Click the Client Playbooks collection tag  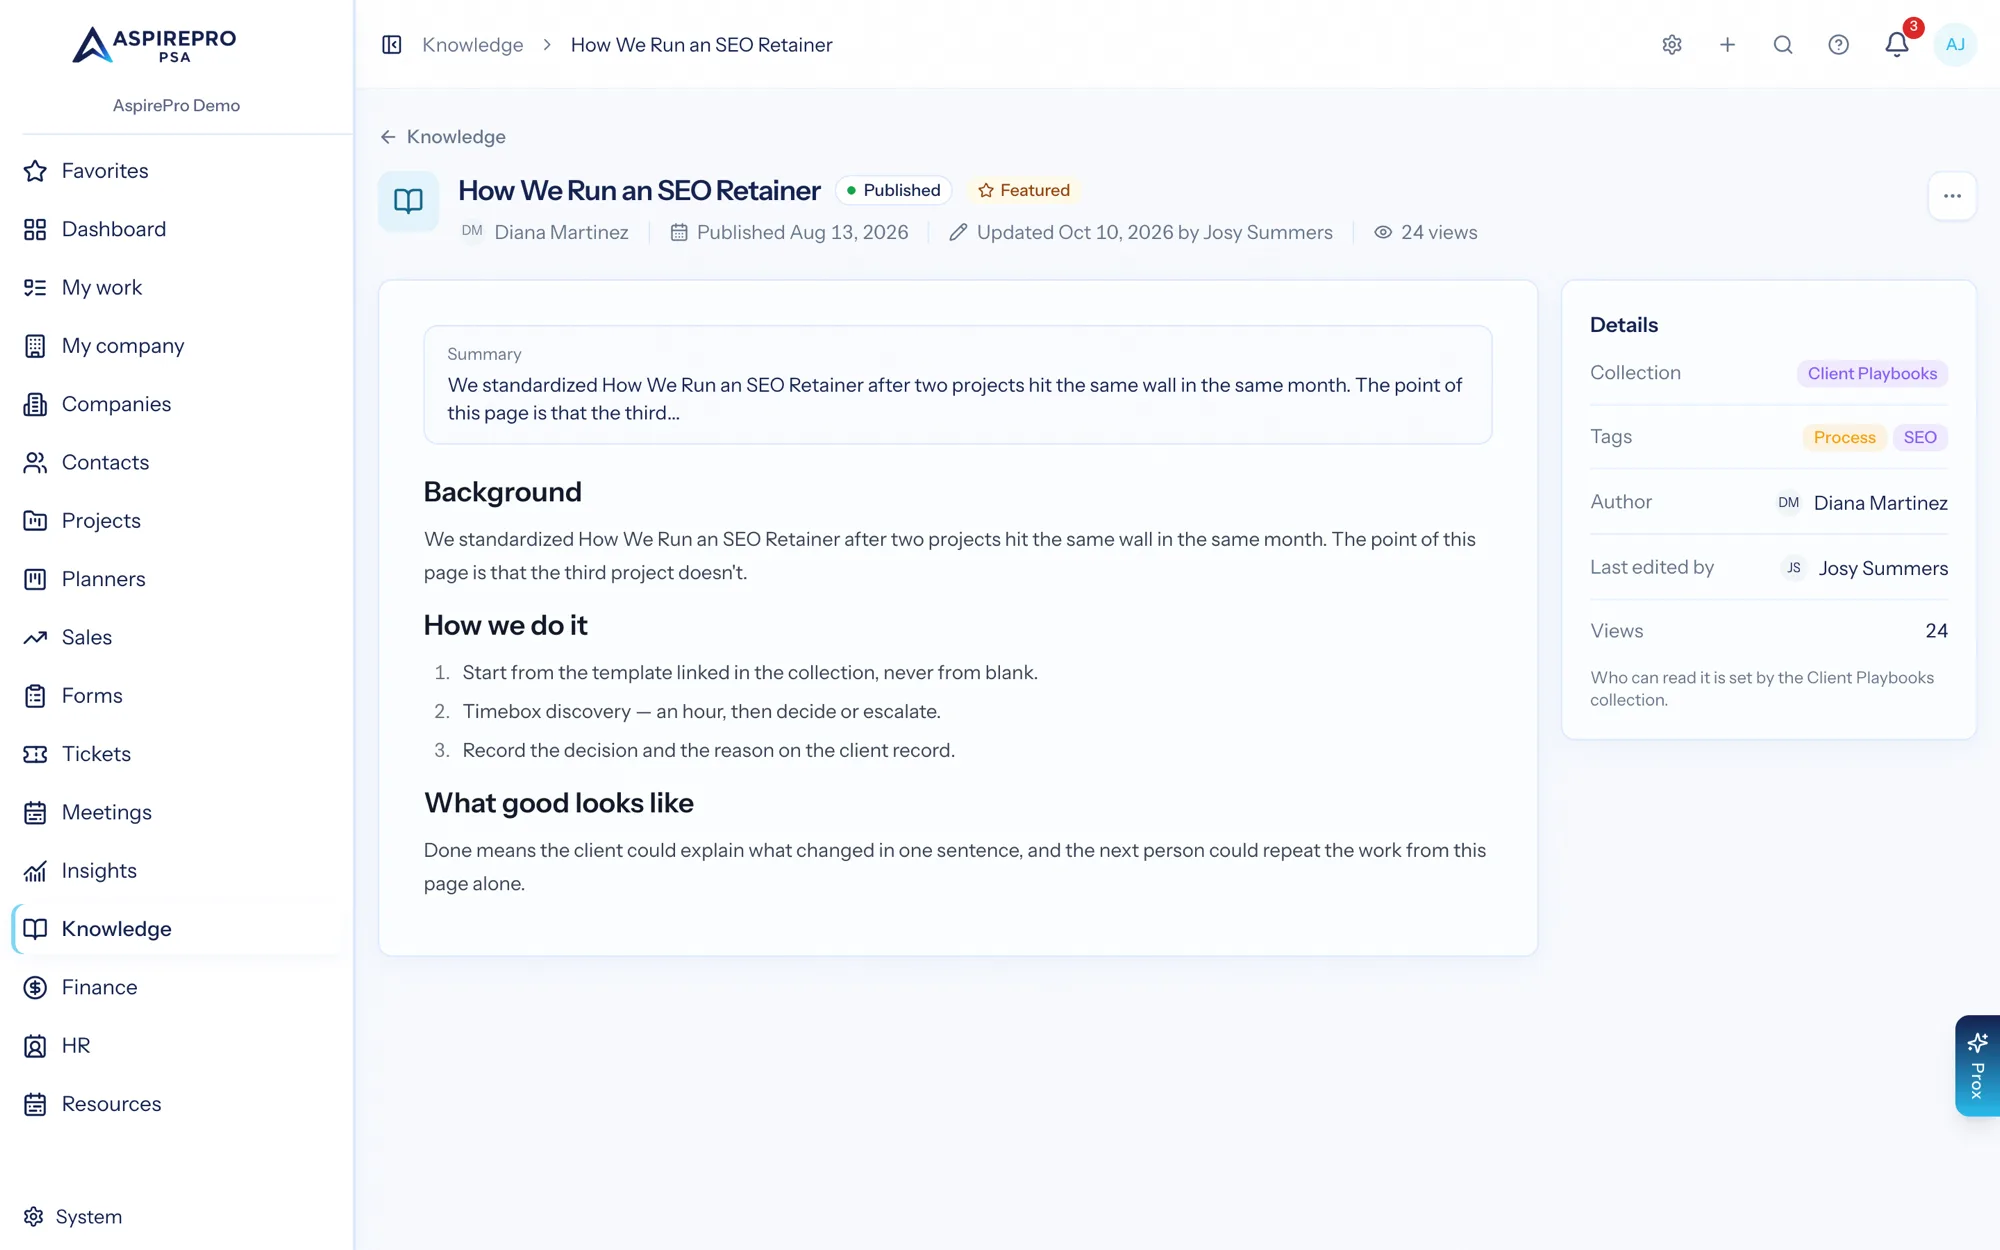tap(1872, 374)
